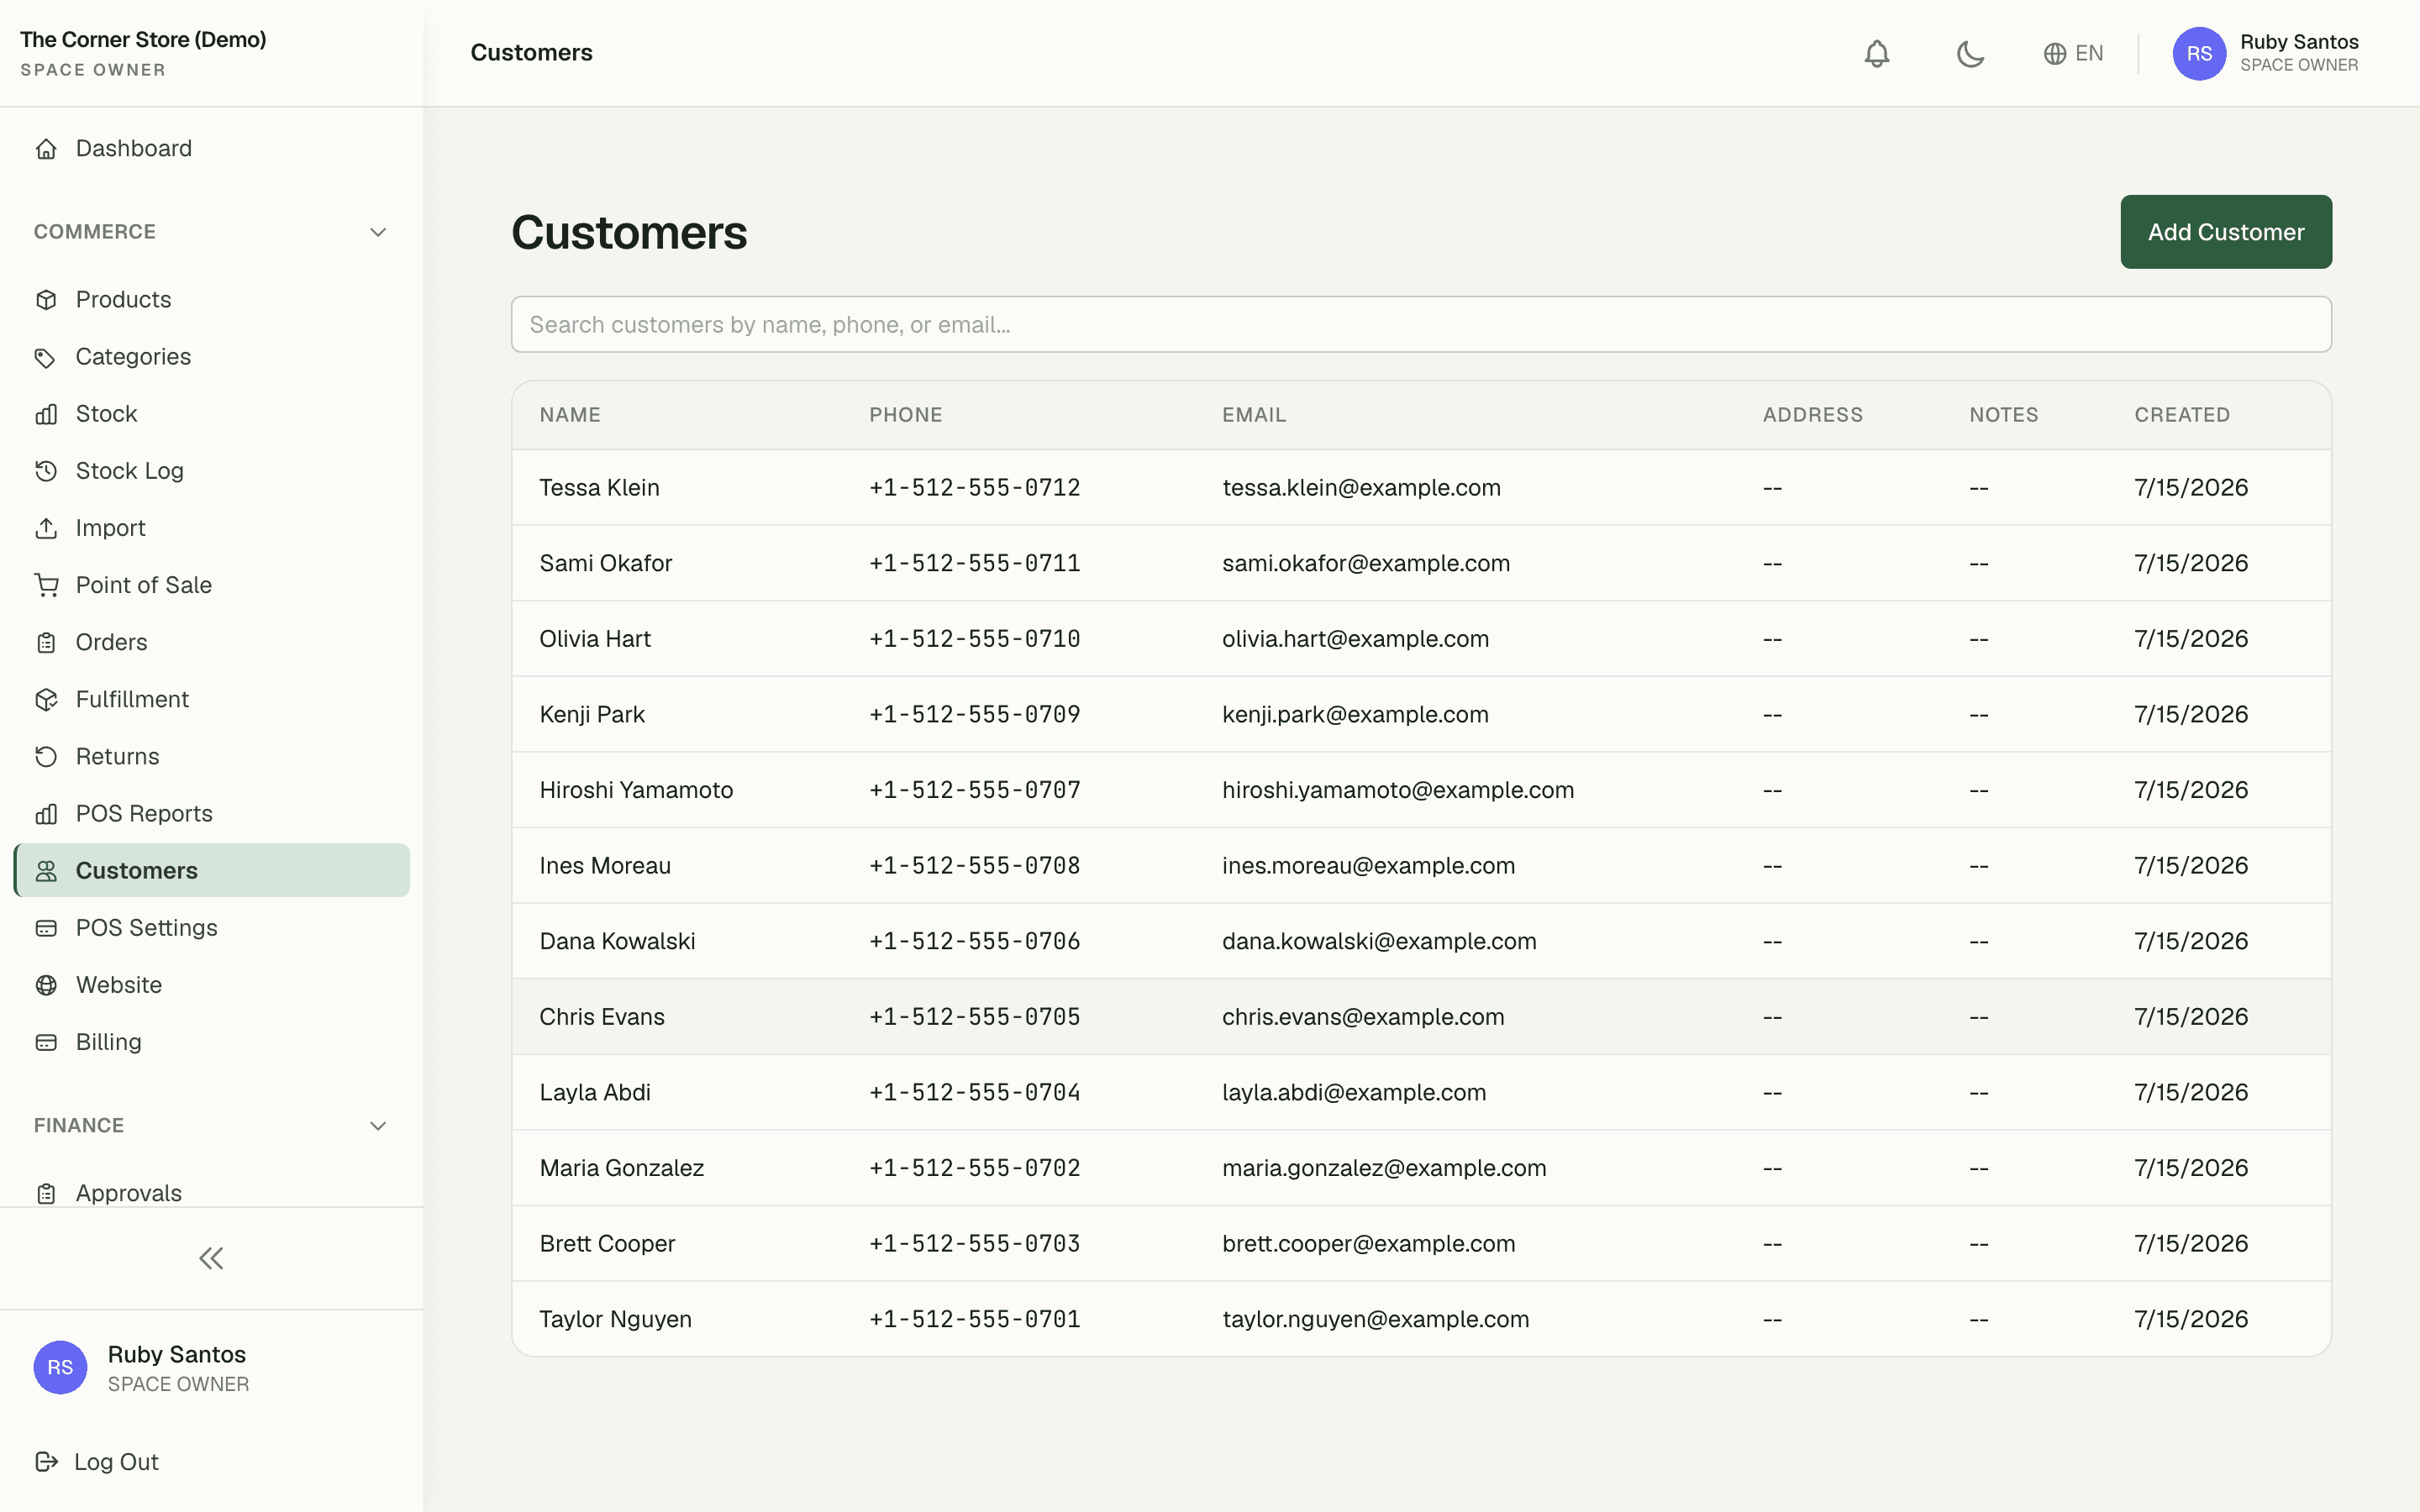2420x1512 pixels.
Task: Collapse sidebar with double chevron
Action: [x=211, y=1258]
